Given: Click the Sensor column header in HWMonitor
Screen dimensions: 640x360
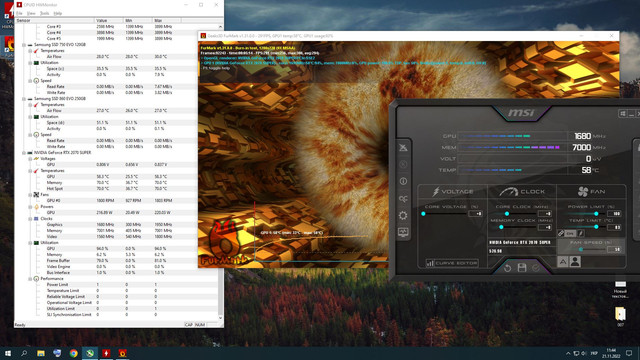Looking at the screenshot, I should tap(54, 20).
